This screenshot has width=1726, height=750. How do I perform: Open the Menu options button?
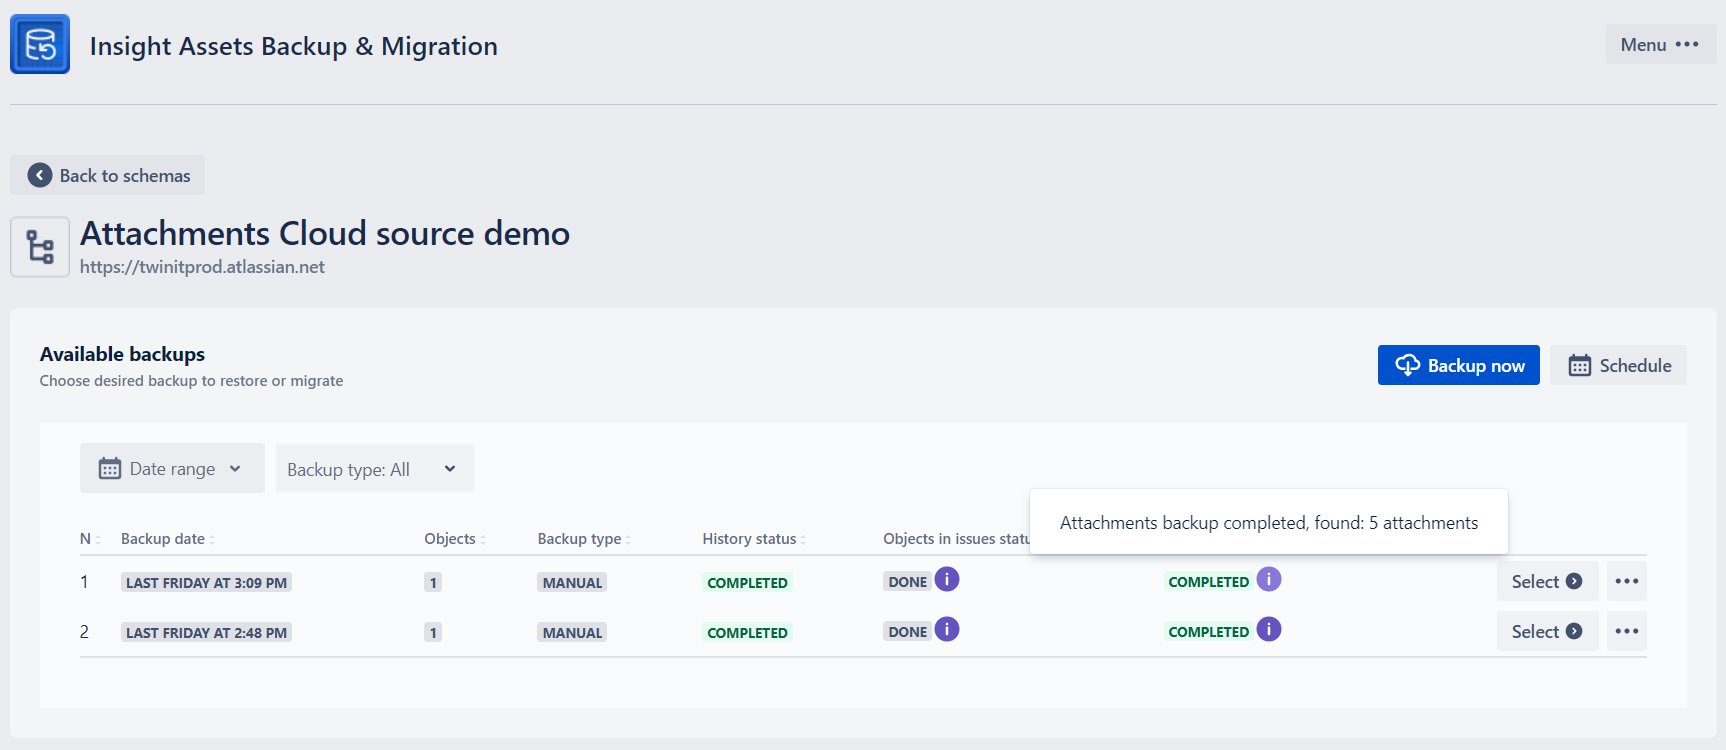1660,44
